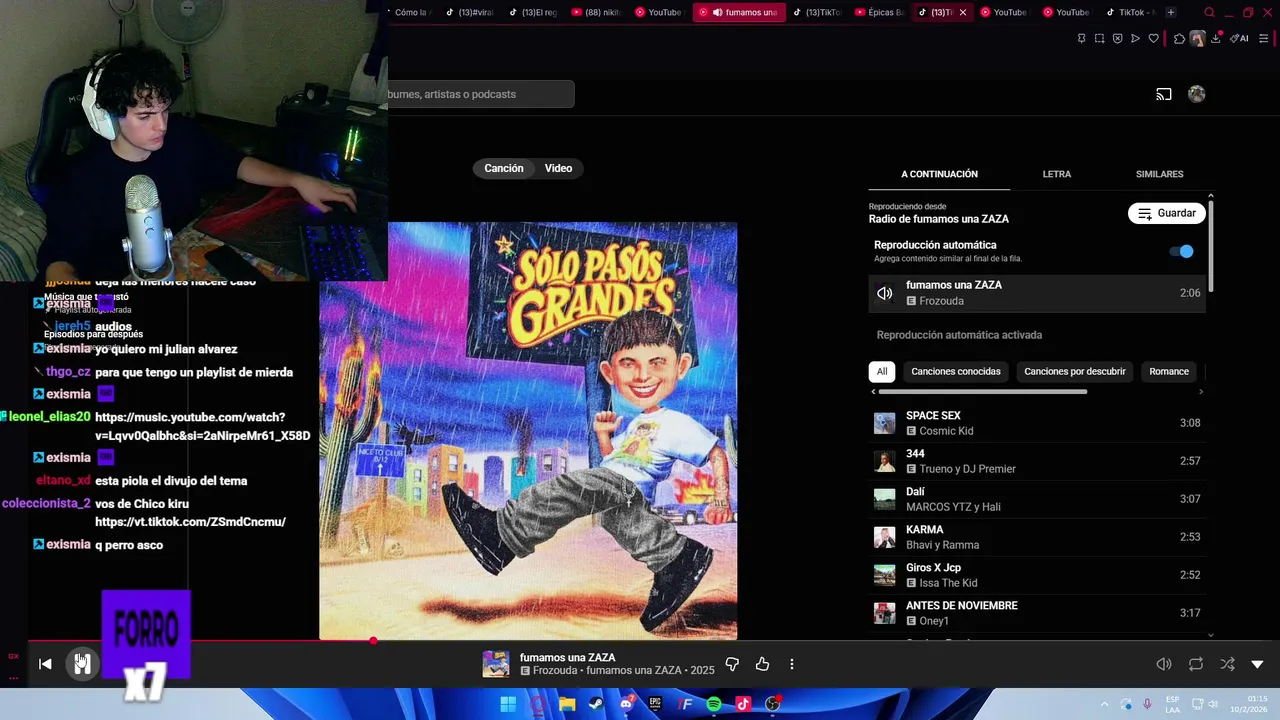Select the Canciones conocidas filter chip
Image resolution: width=1280 pixels, height=720 pixels.
956,371
